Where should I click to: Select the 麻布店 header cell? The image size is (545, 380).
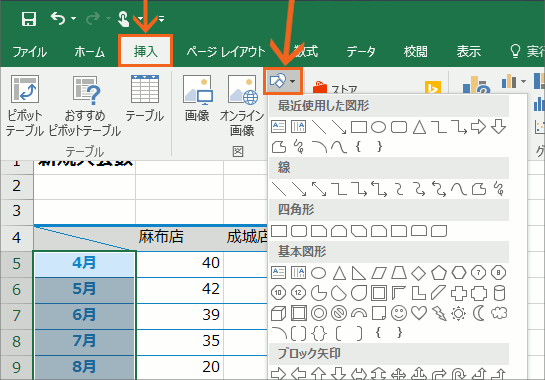[179, 237]
